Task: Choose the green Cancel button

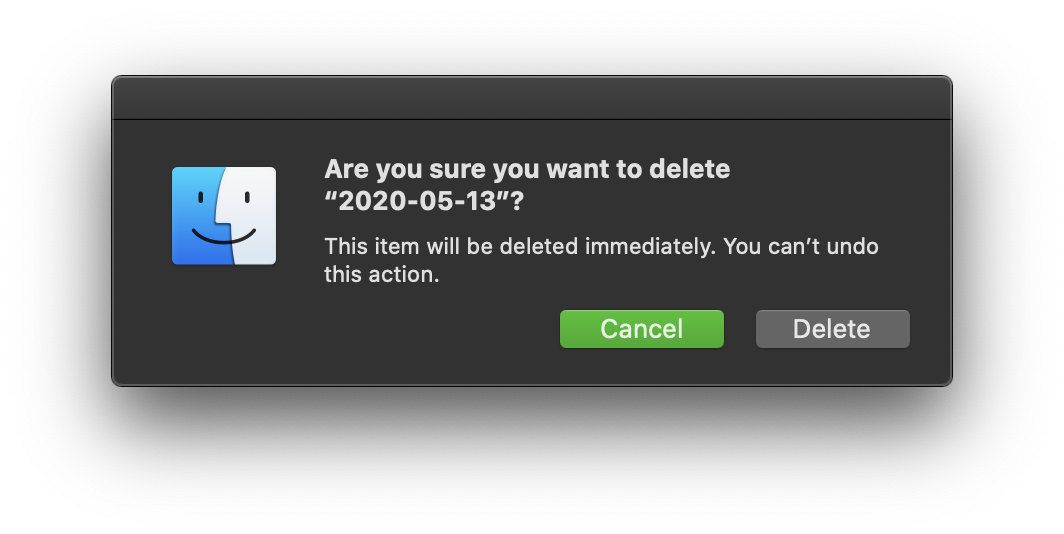Action: [641, 329]
